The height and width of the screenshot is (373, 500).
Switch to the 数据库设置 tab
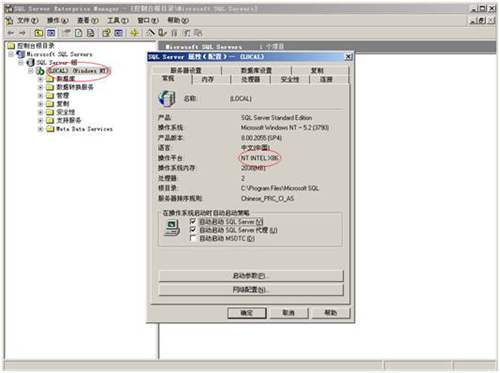click(x=256, y=70)
